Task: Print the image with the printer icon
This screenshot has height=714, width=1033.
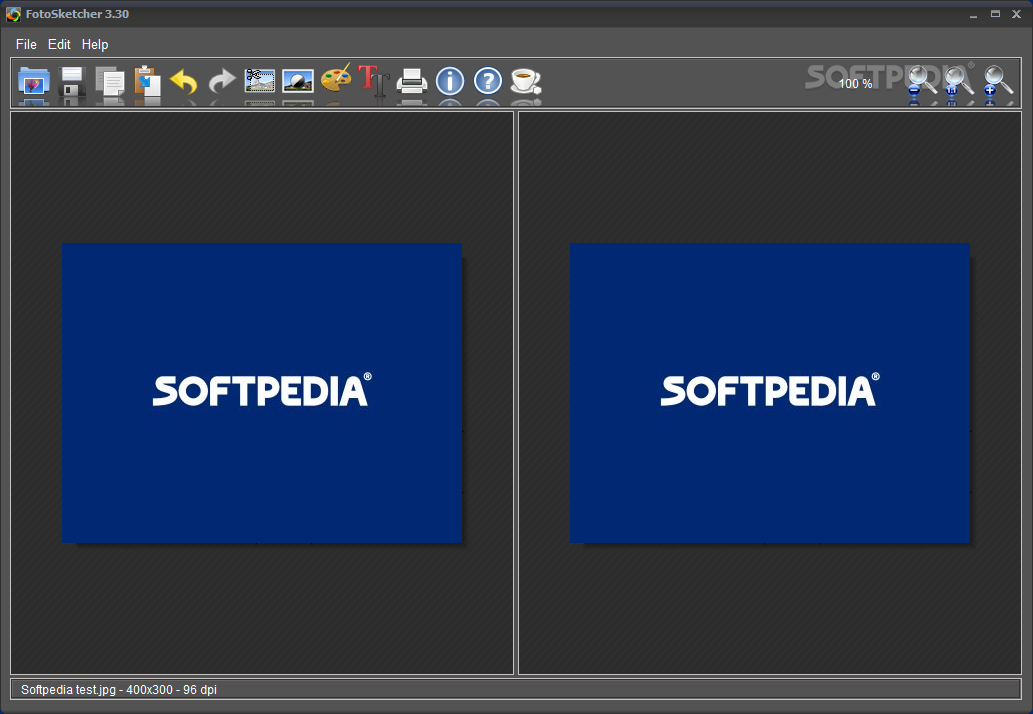Action: coord(412,82)
